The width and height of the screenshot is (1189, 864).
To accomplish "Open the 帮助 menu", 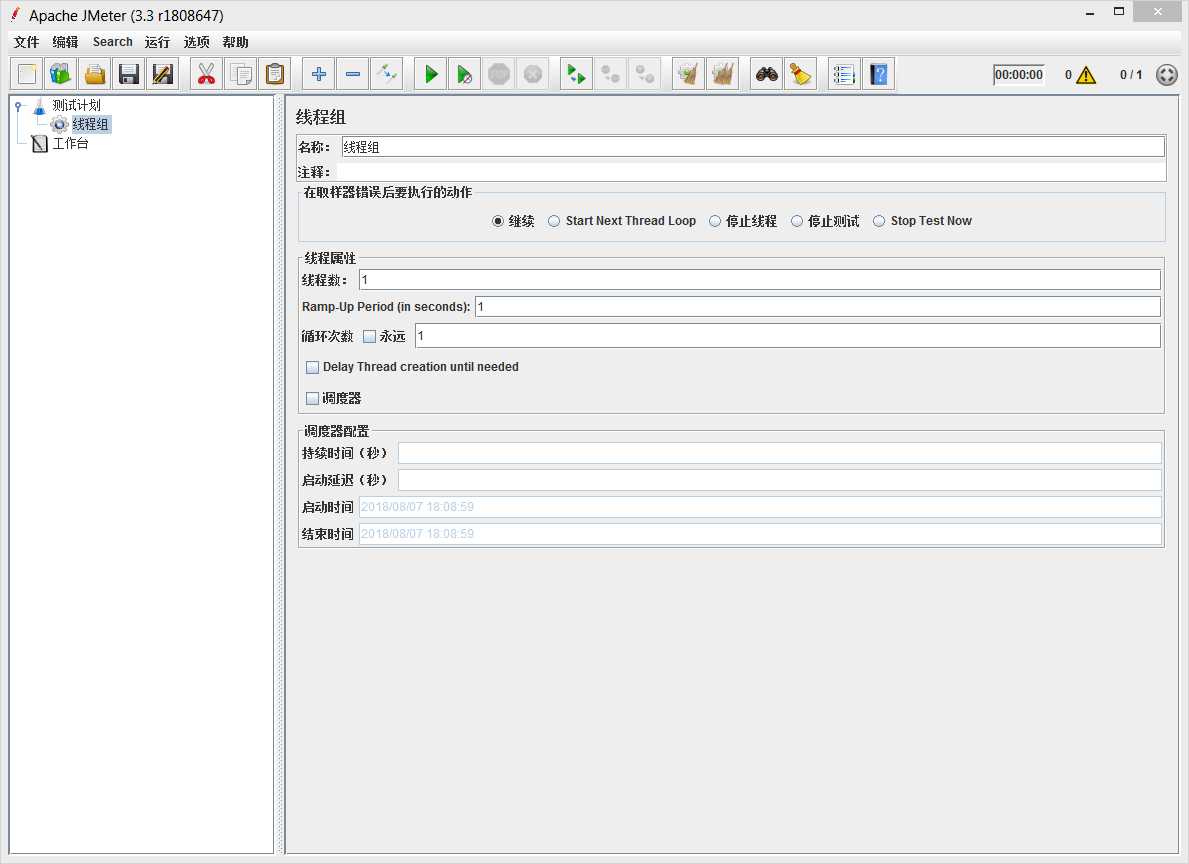I will tap(235, 42).
